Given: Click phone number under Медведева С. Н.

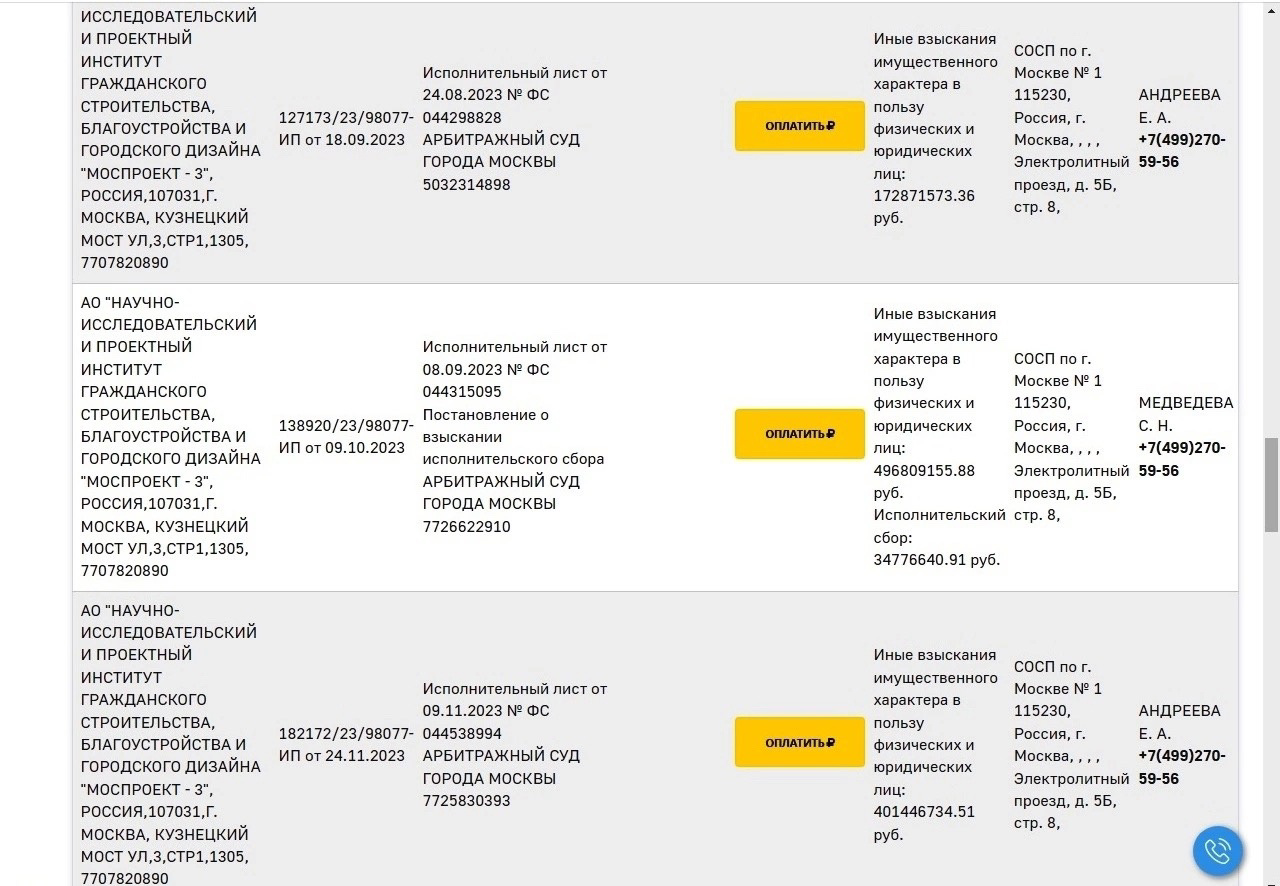Looking at the screenshot, I should click(x=1181, y=459).
